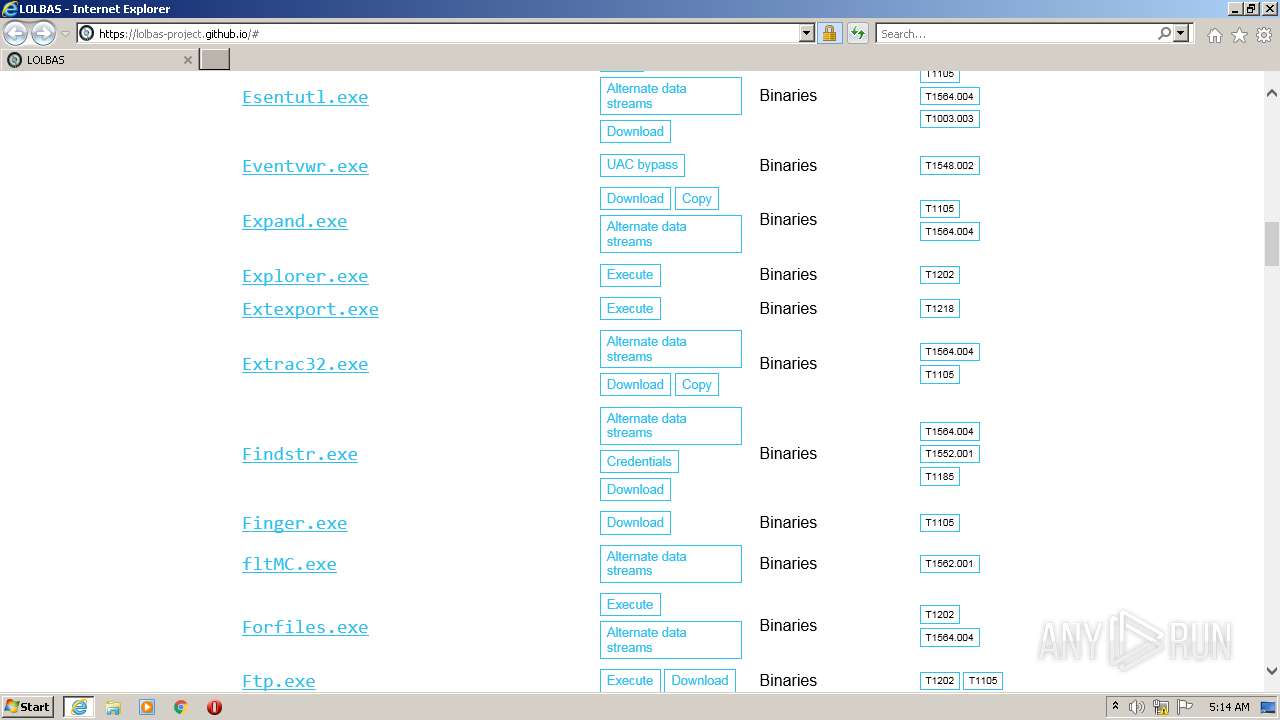The width and height of the screenshot is (1280, 720).
Task: Open the Windows Start menu
Action: (29, 706)
